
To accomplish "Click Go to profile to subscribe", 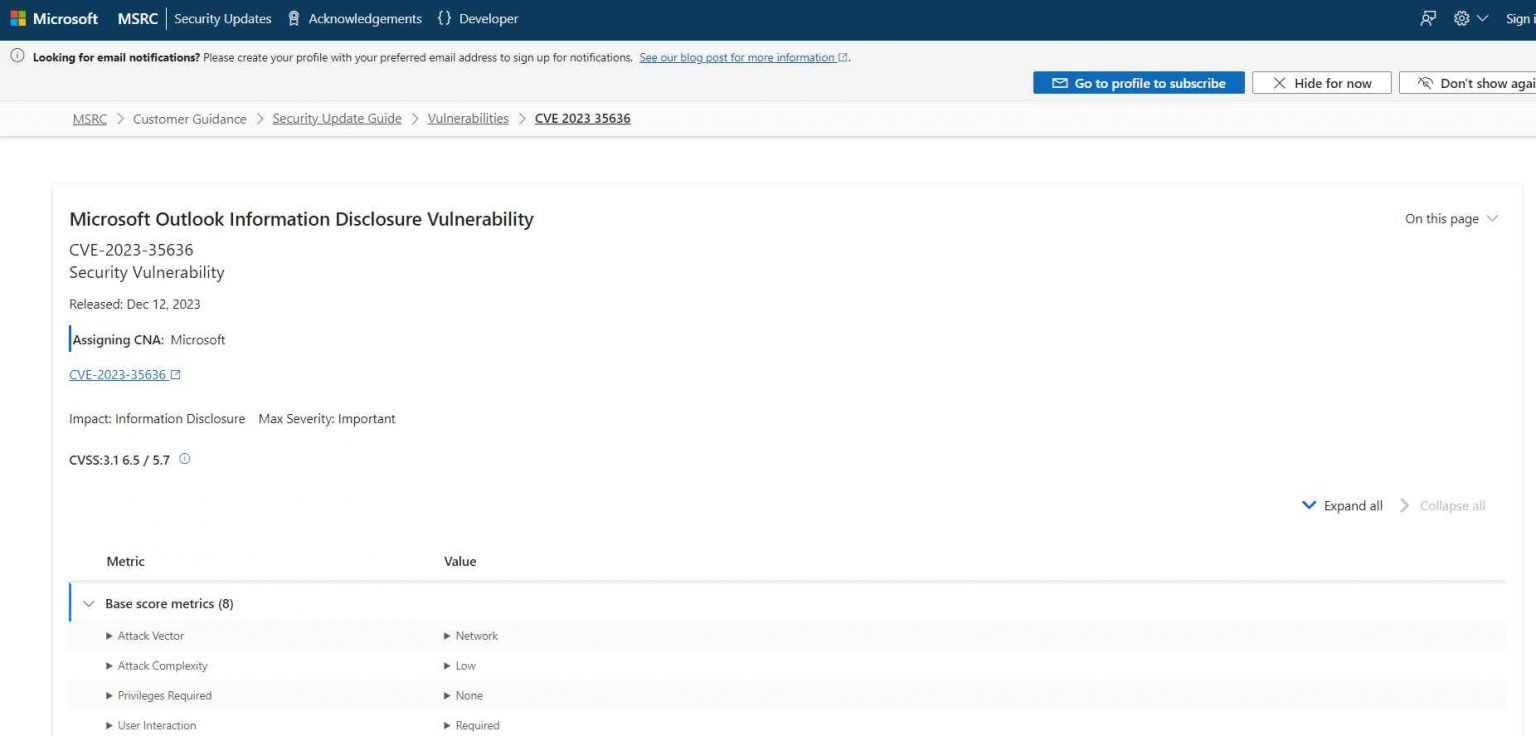I will (1138, 83).
